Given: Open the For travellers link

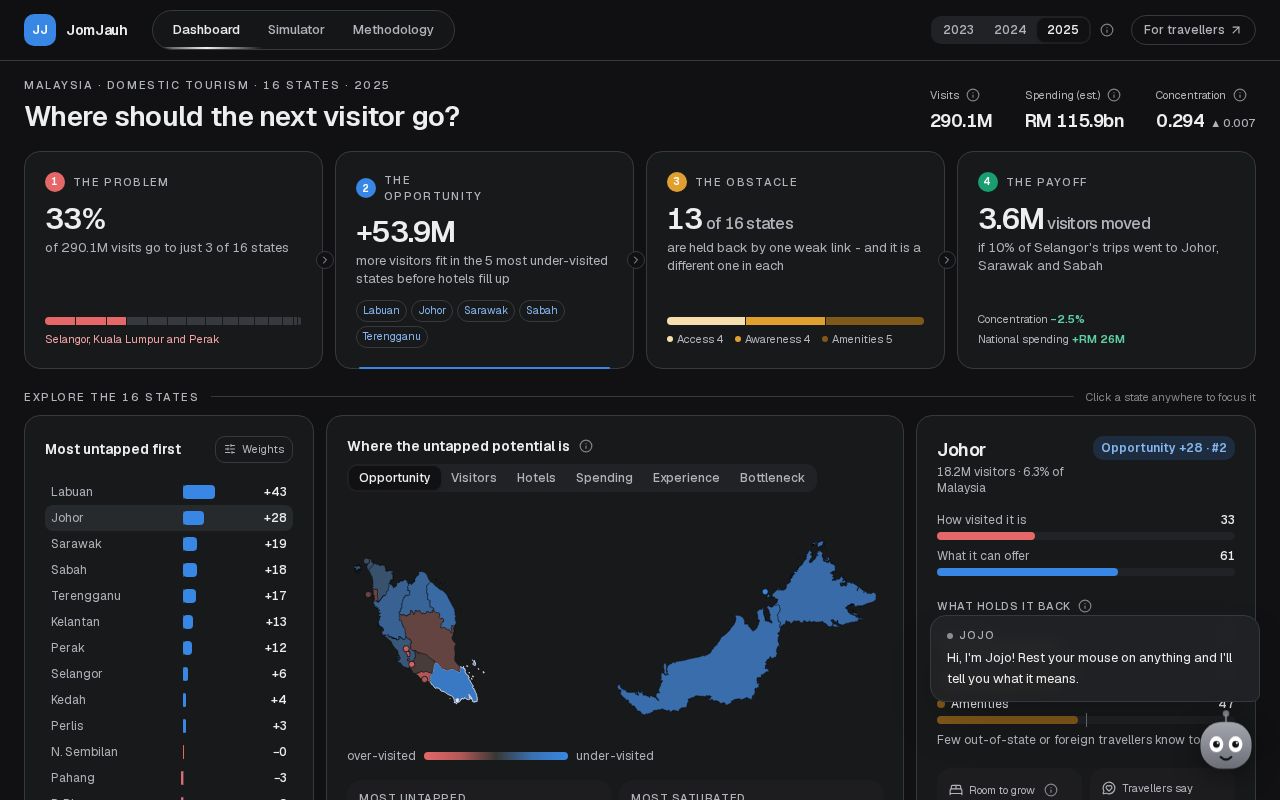Looking at the screenshot, I should click(x=1193, y=30).
